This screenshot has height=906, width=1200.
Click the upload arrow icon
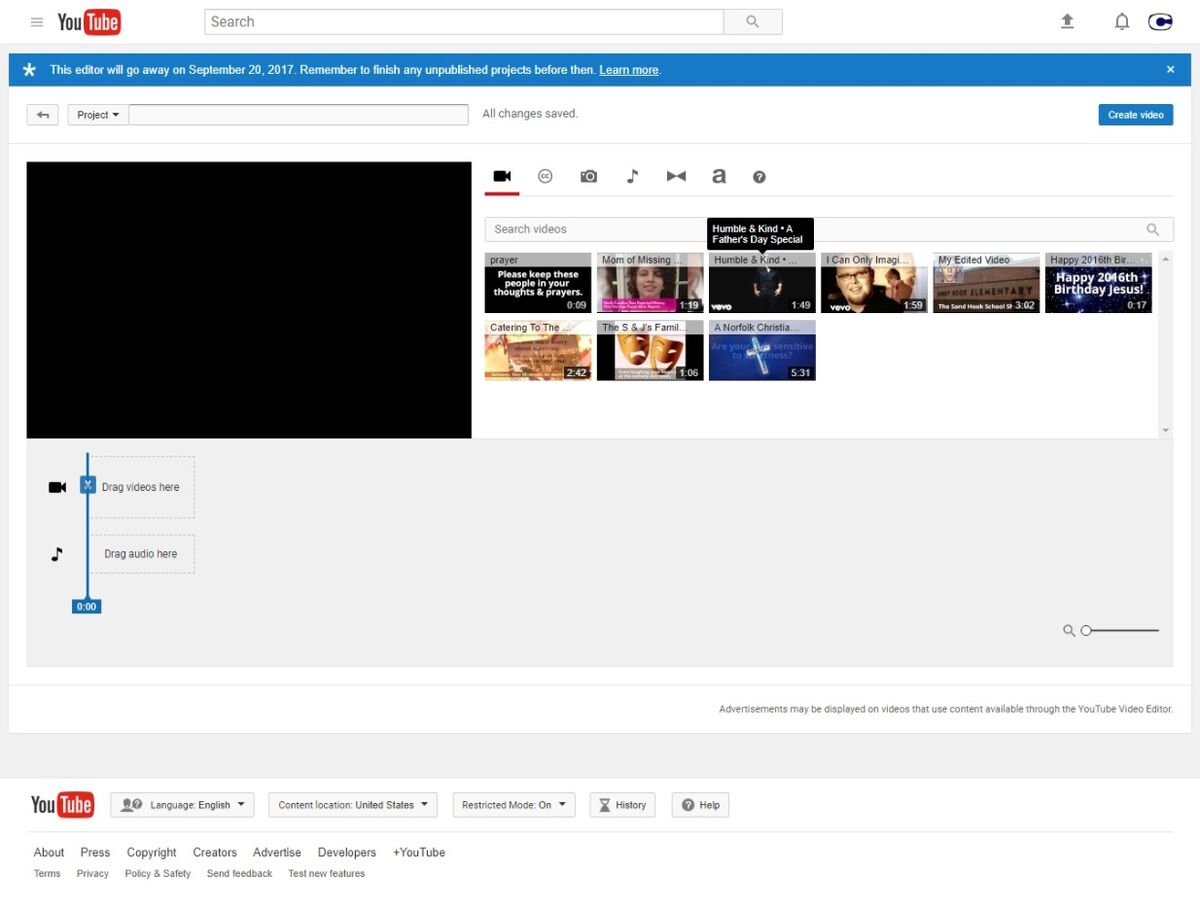click(1067, 22)
